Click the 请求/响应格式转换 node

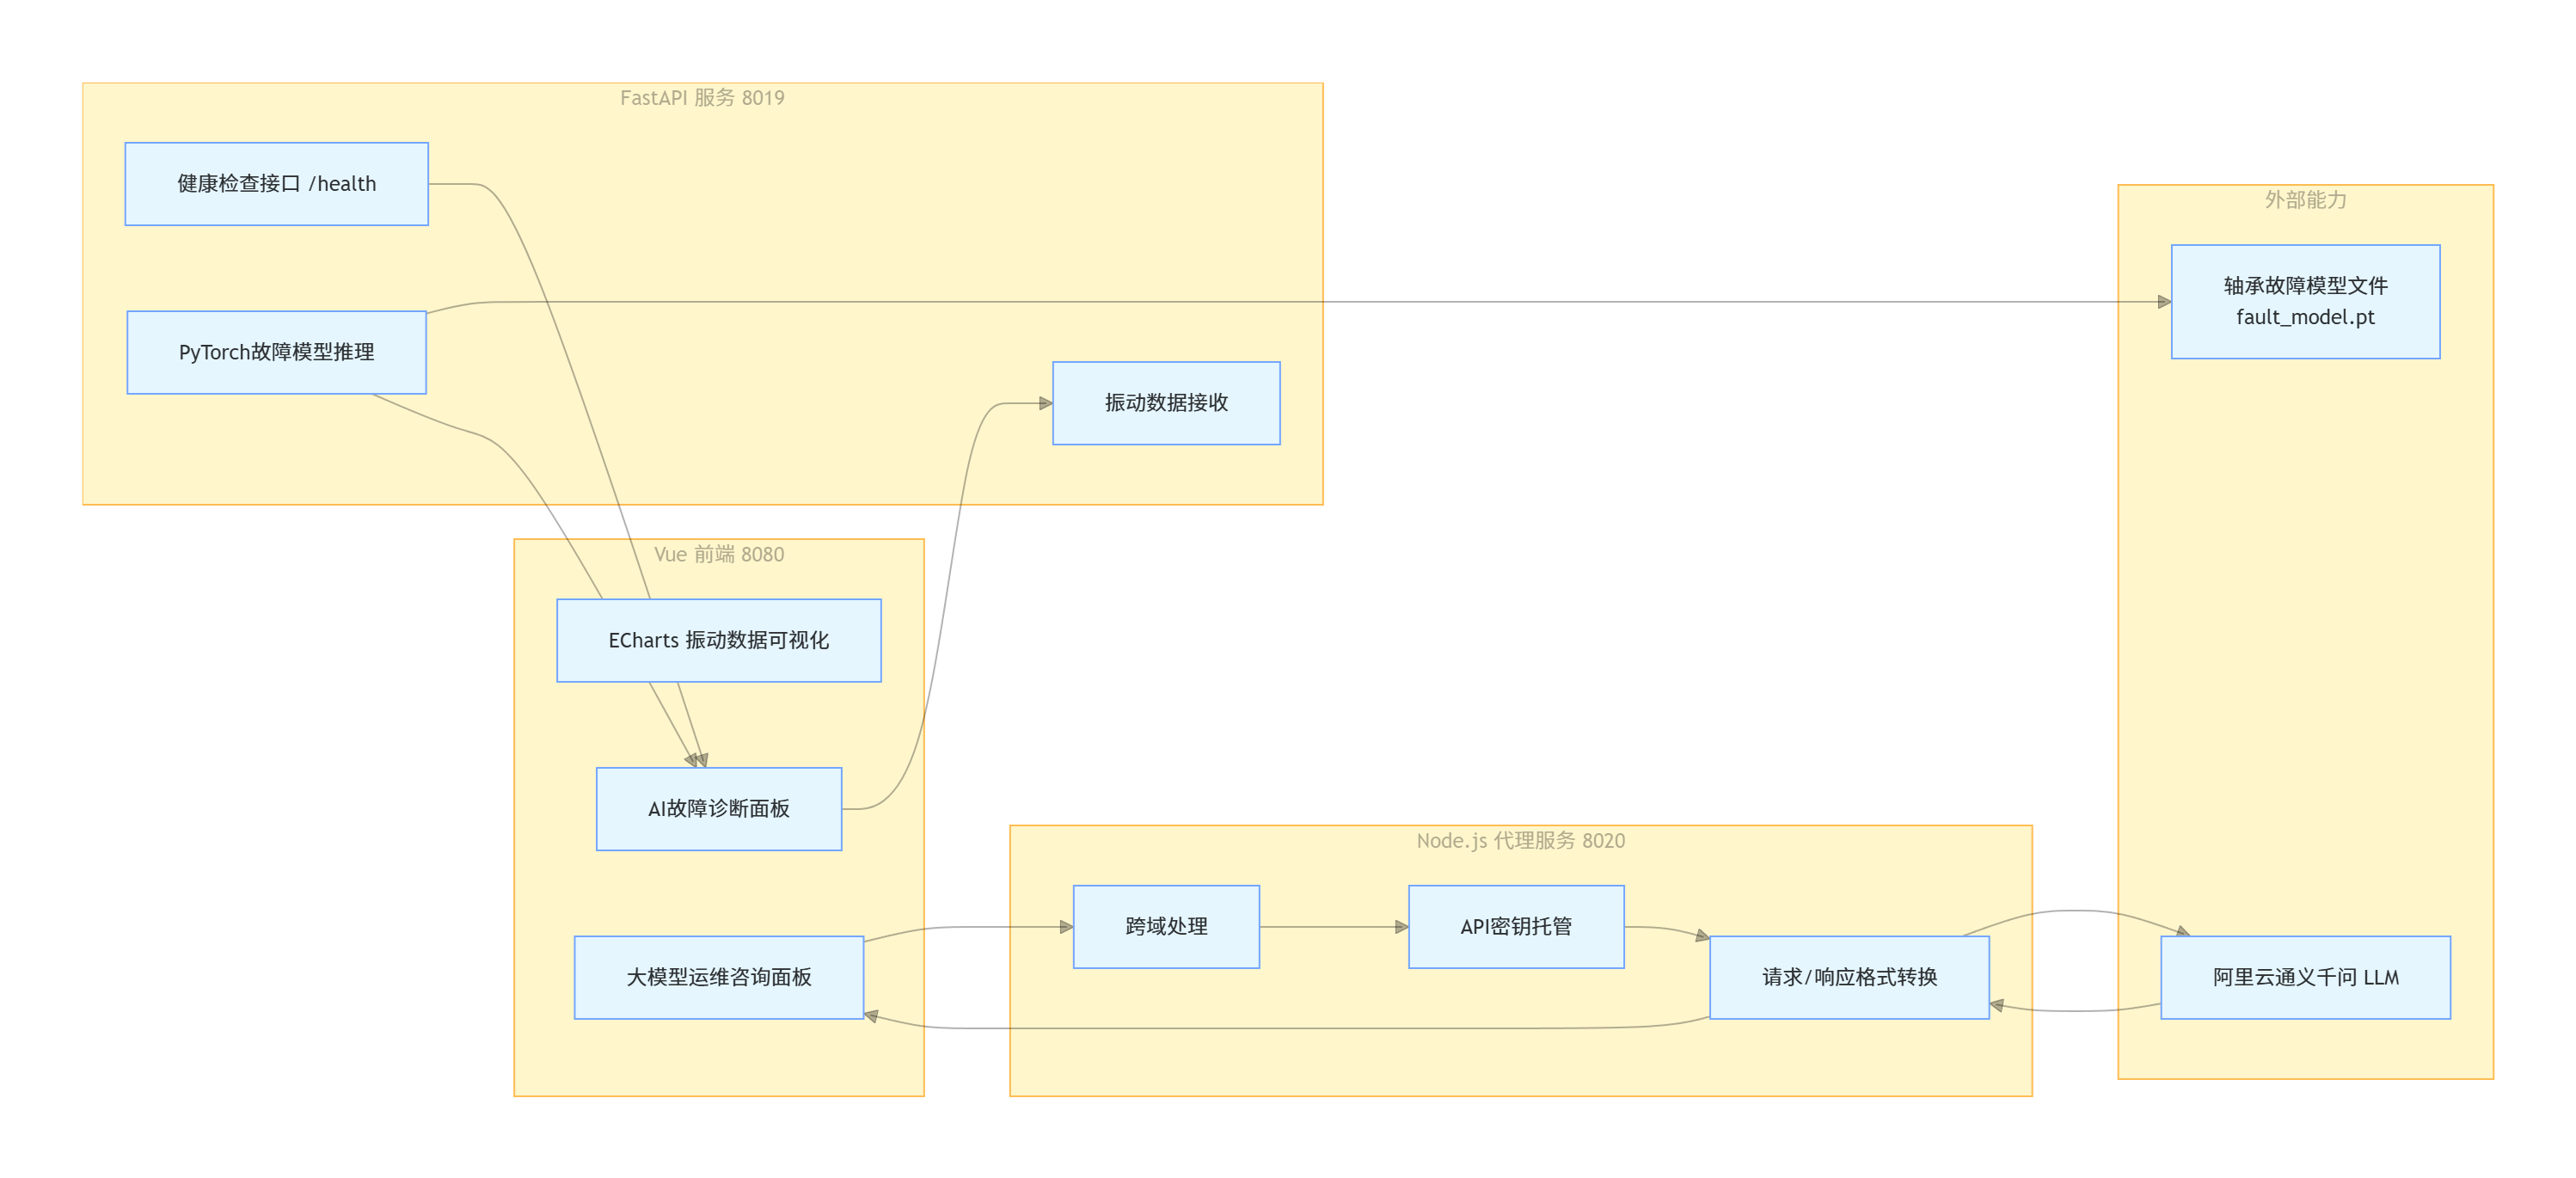click(1850, 977)
